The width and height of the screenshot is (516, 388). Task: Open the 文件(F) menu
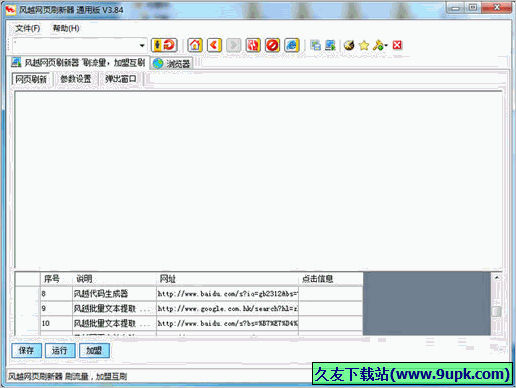pos(27,28)
